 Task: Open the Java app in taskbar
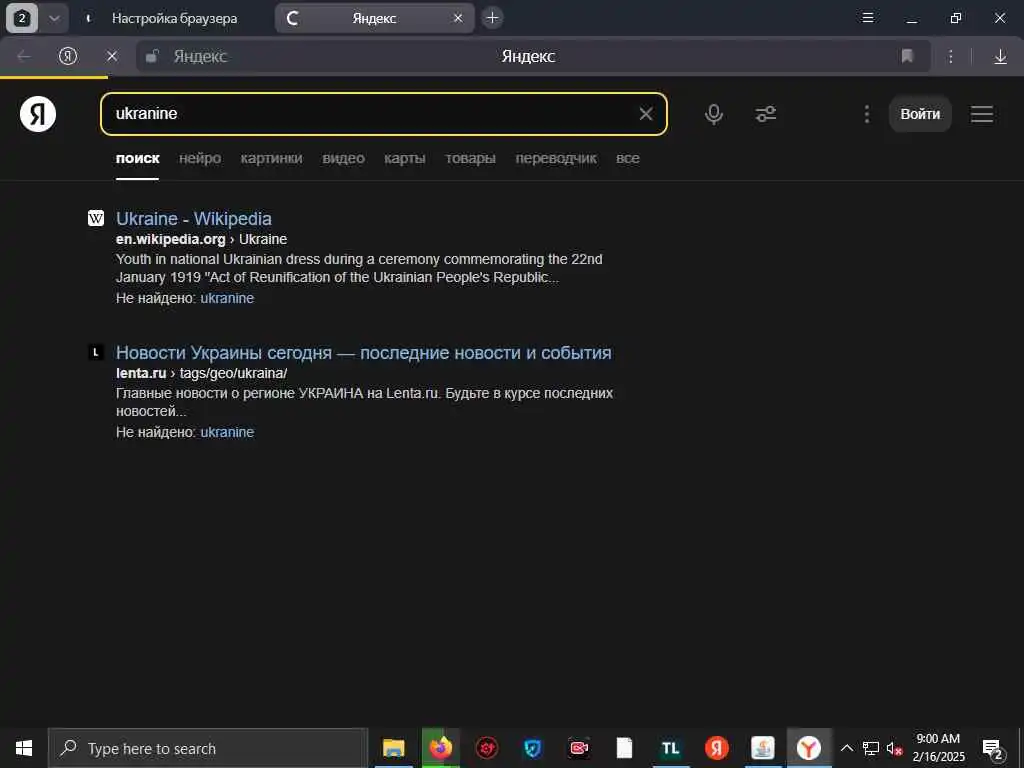(x=763, y=748)
